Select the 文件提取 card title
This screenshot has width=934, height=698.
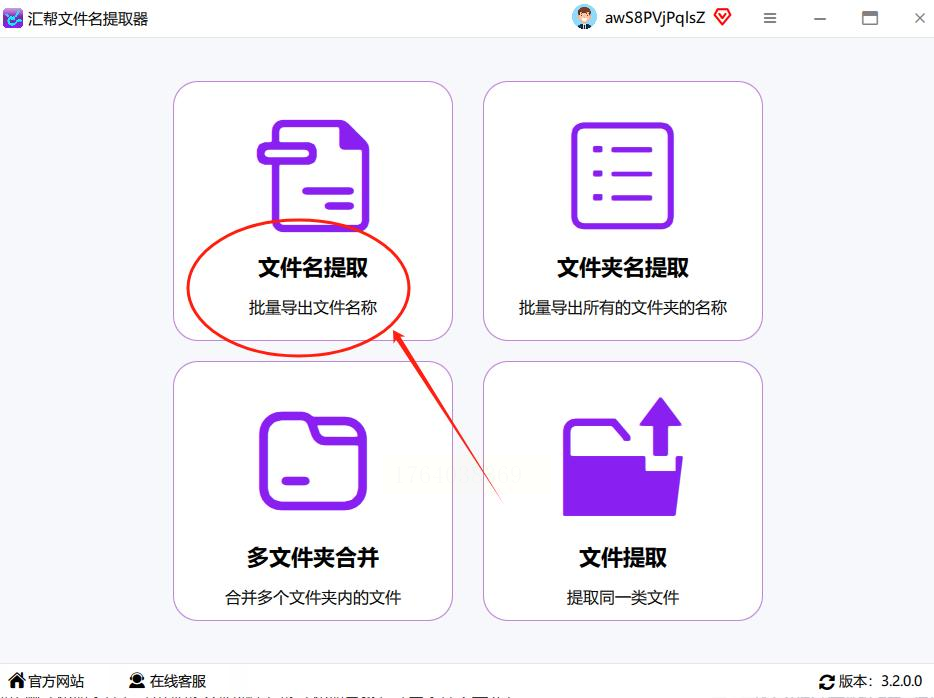click(622, 557)
